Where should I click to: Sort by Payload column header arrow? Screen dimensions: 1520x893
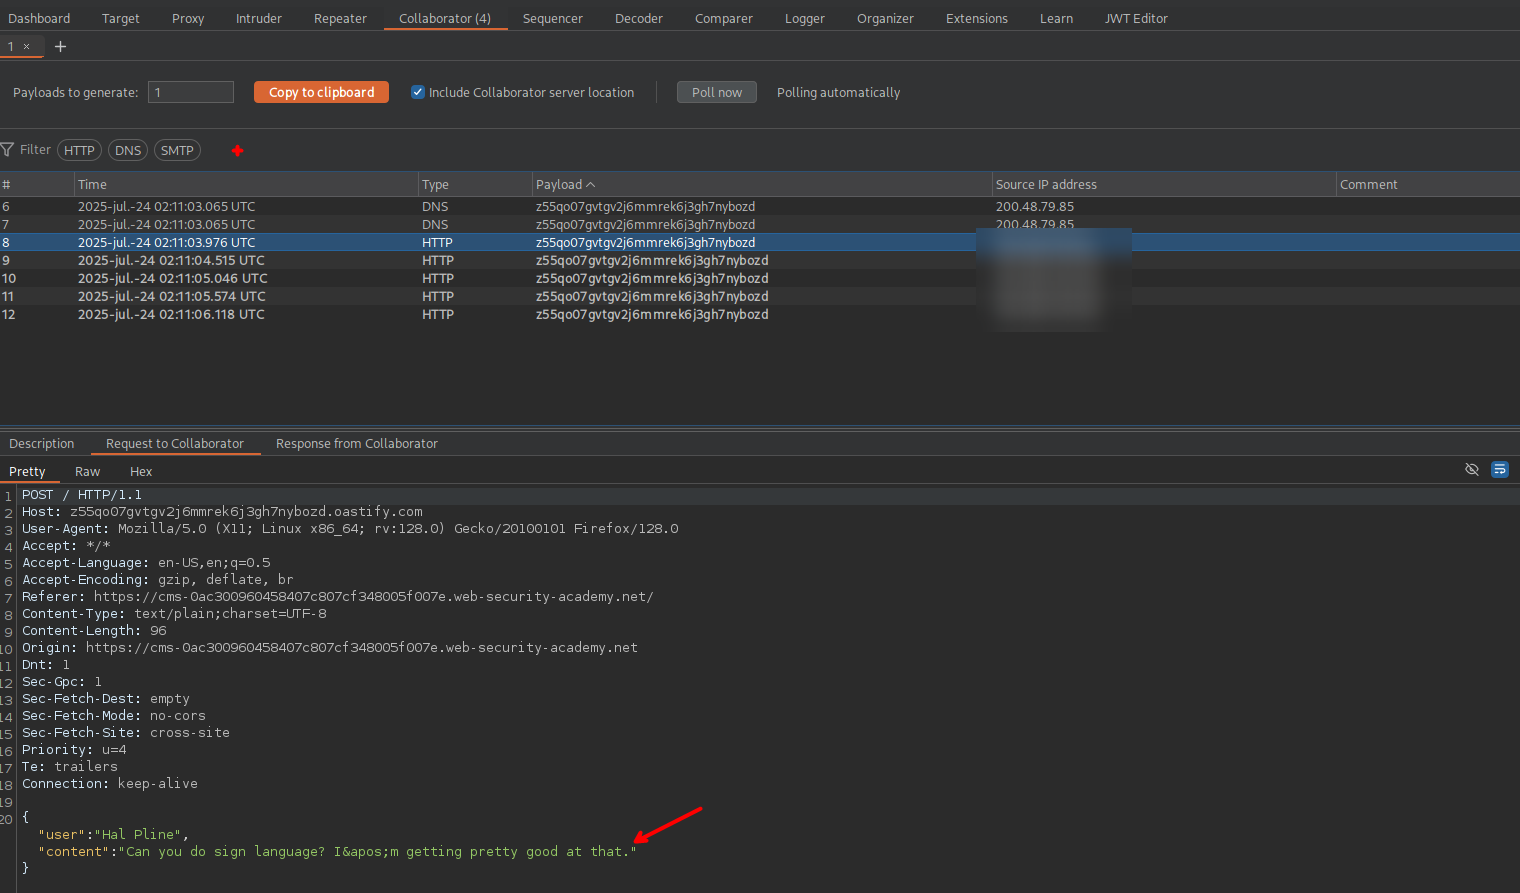(x=591, y=185)
